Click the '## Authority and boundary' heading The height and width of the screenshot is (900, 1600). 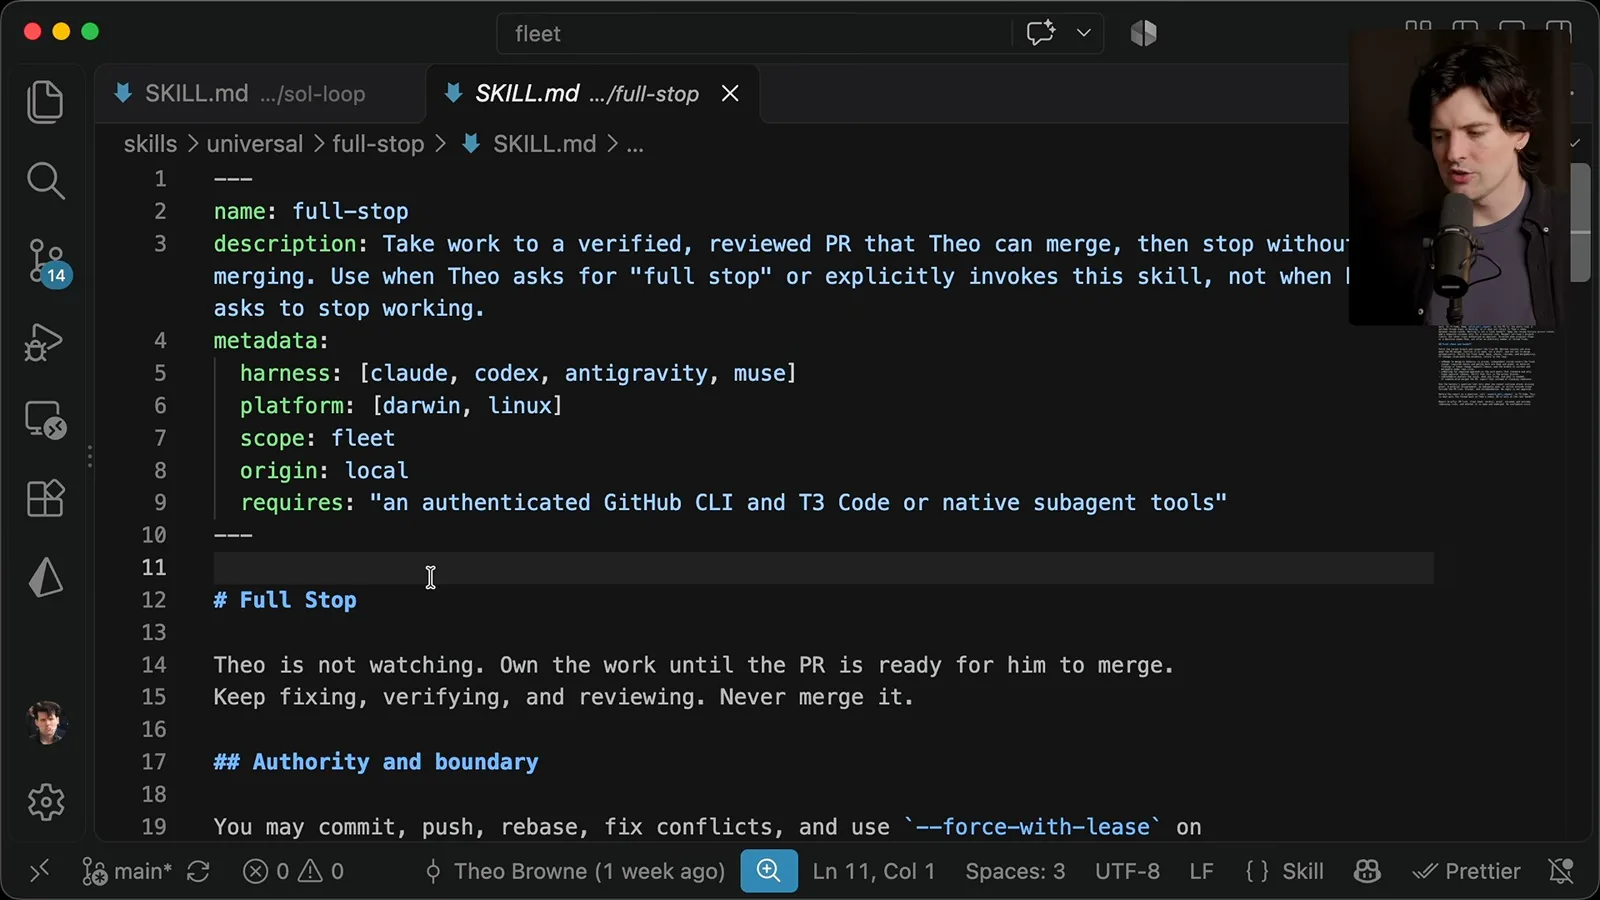coord(376,762)
